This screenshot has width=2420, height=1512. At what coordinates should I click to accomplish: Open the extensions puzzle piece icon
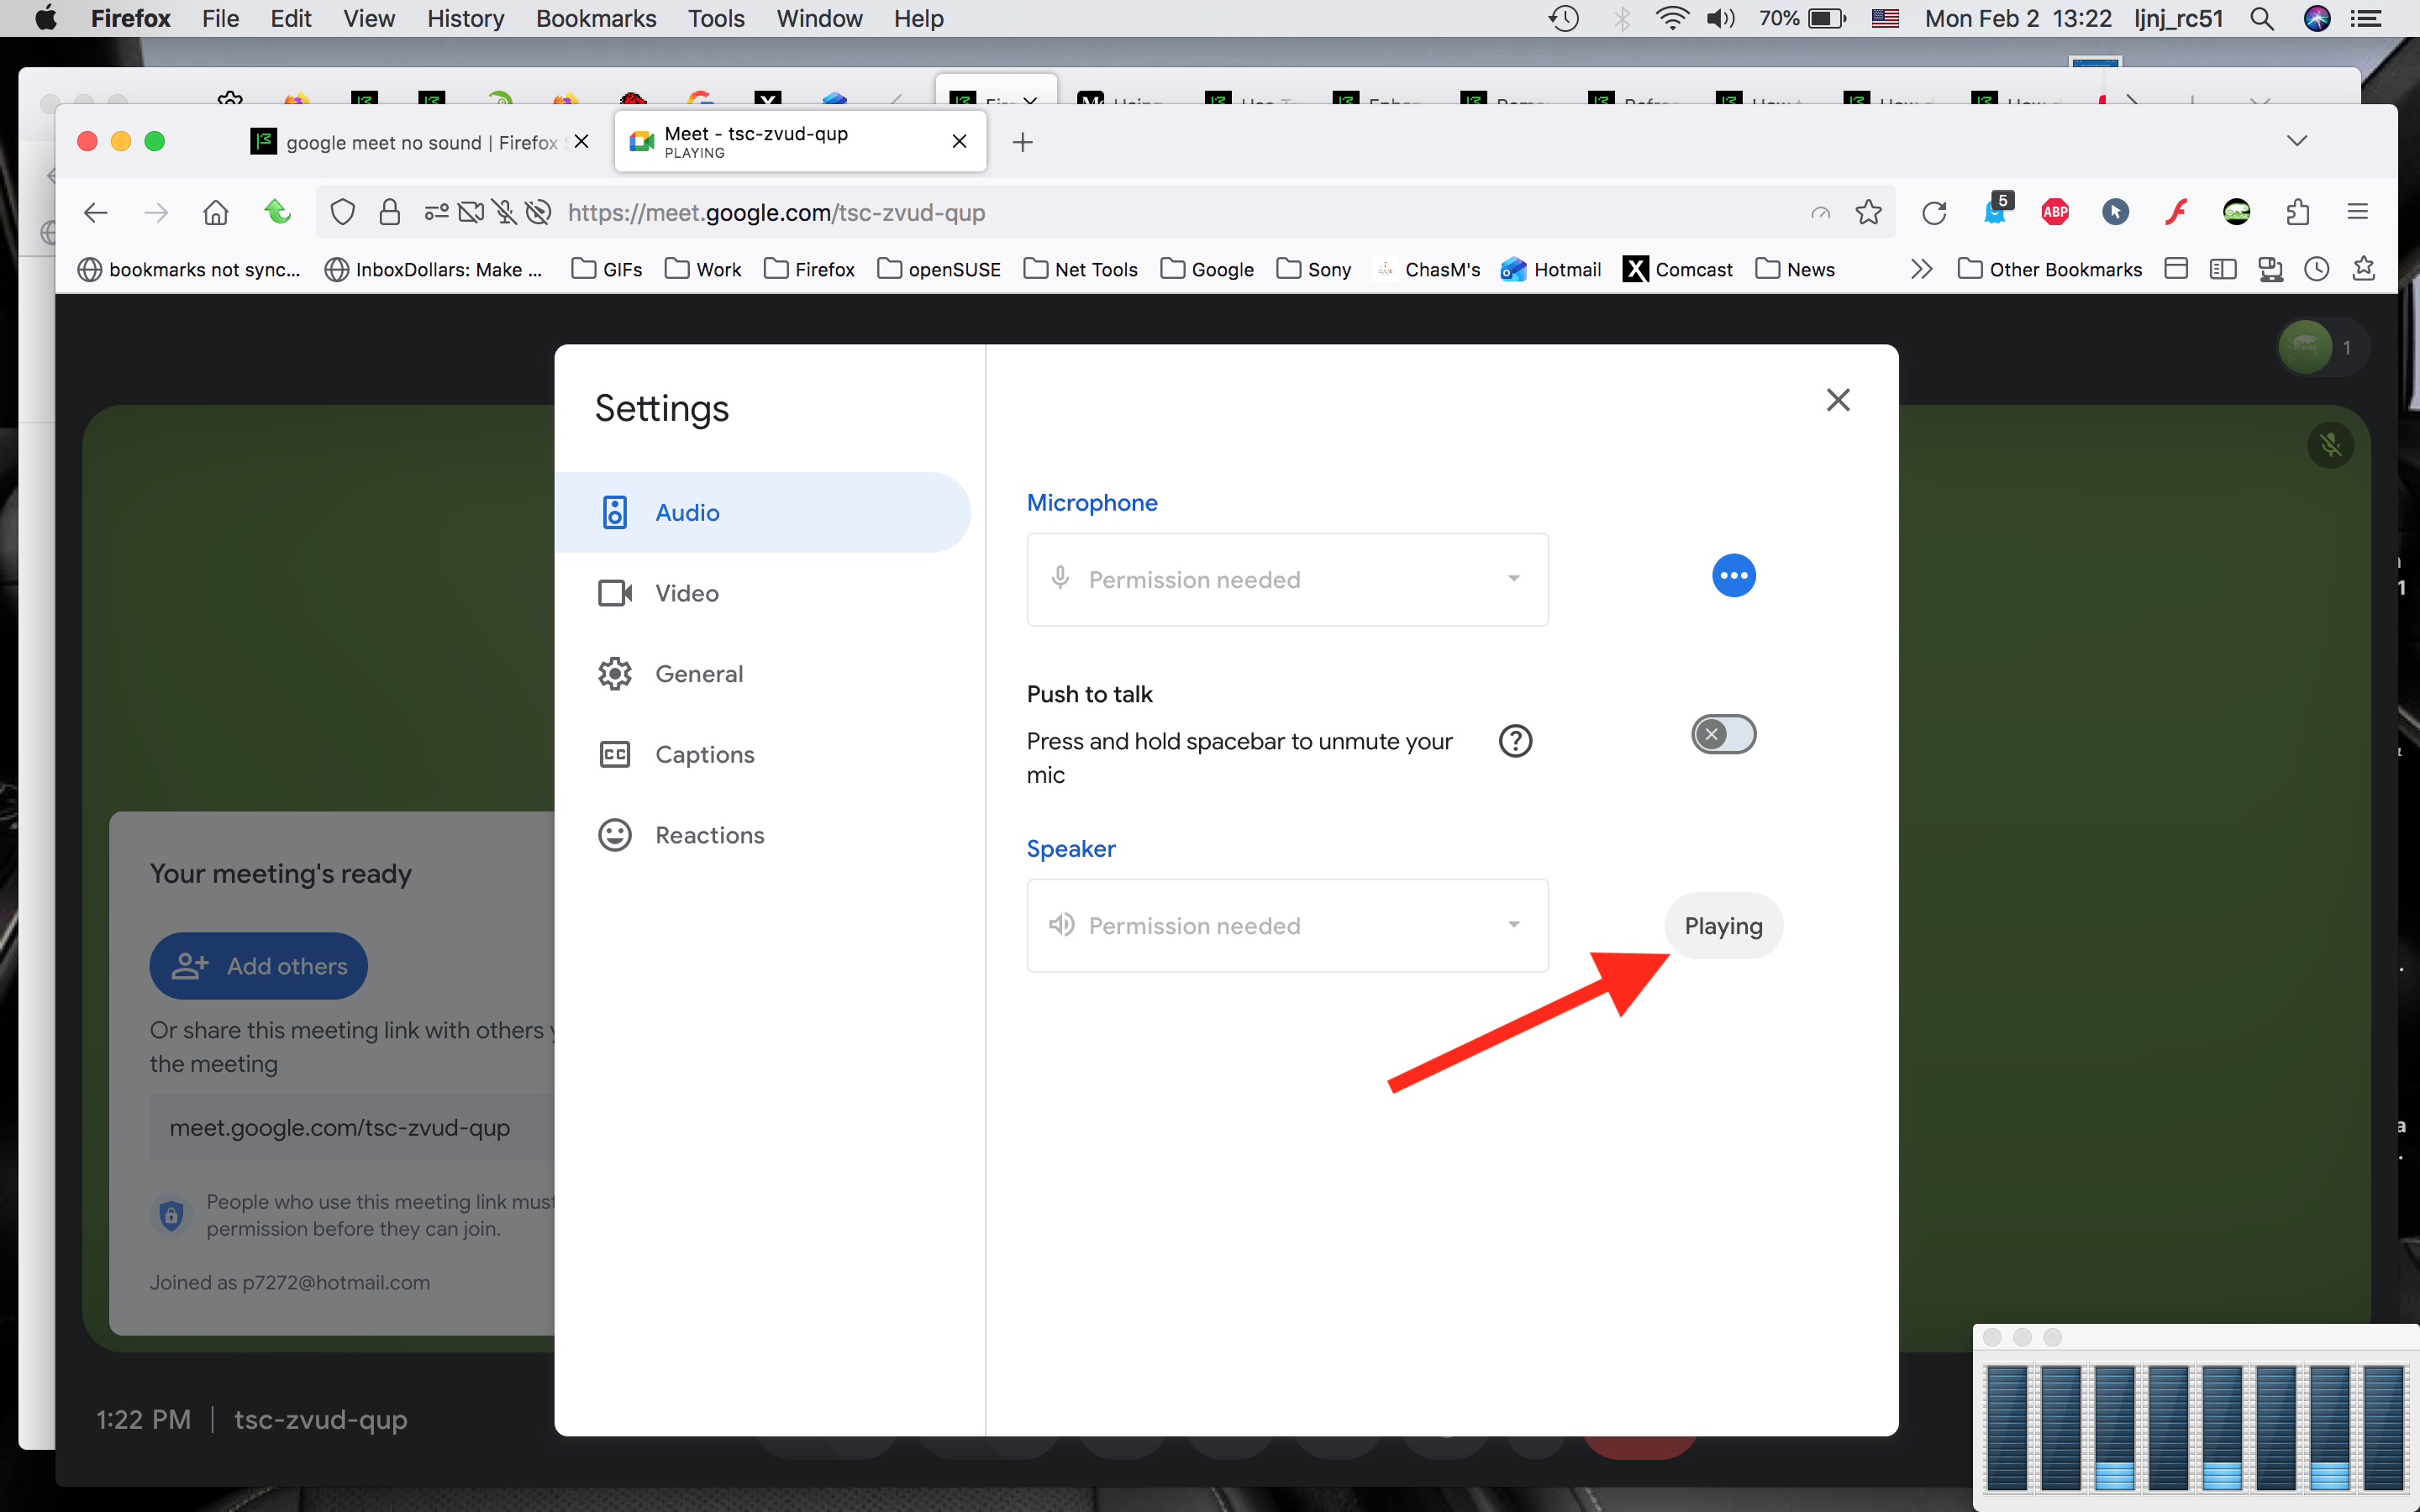(2298, 212)
